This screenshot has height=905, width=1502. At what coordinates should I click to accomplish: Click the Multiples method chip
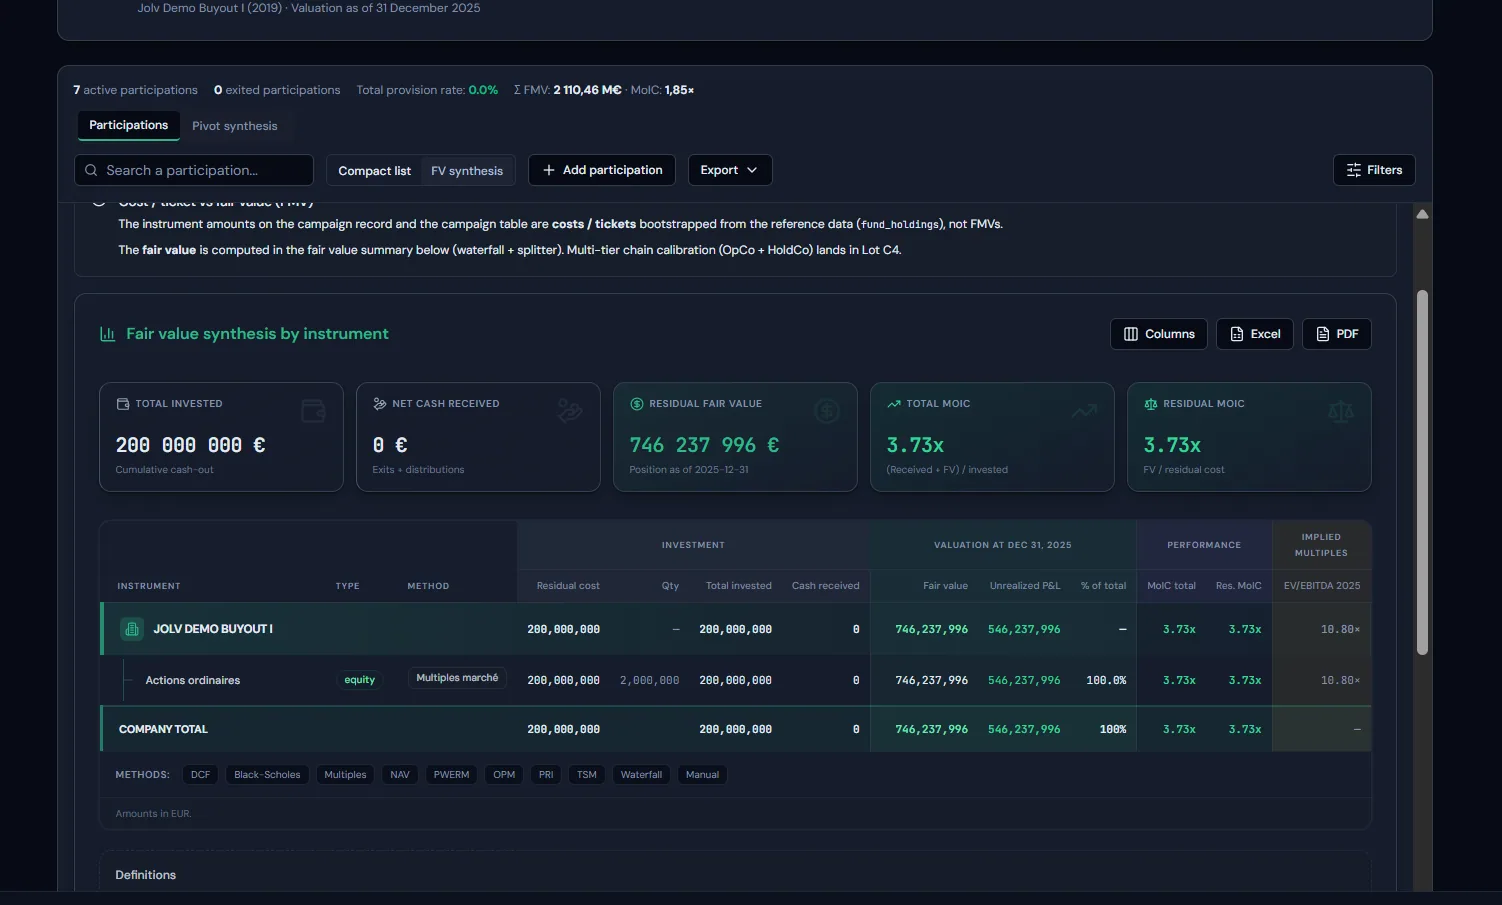coord(345,775)
